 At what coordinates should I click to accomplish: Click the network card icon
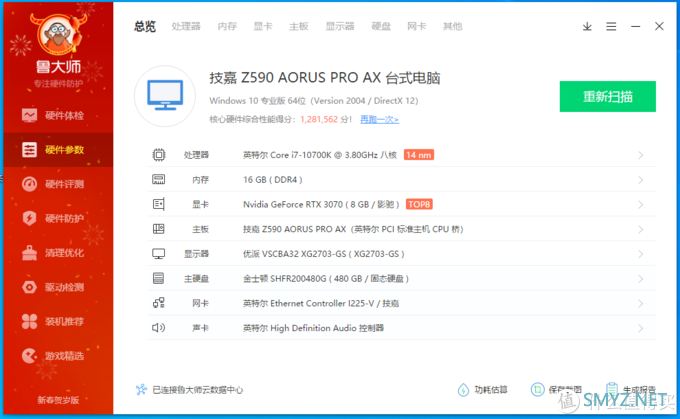(x=159, y=303)
